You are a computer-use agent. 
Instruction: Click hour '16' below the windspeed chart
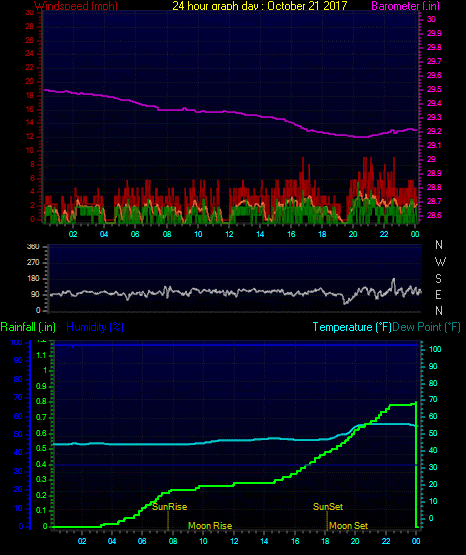click(x=291, y=234)
